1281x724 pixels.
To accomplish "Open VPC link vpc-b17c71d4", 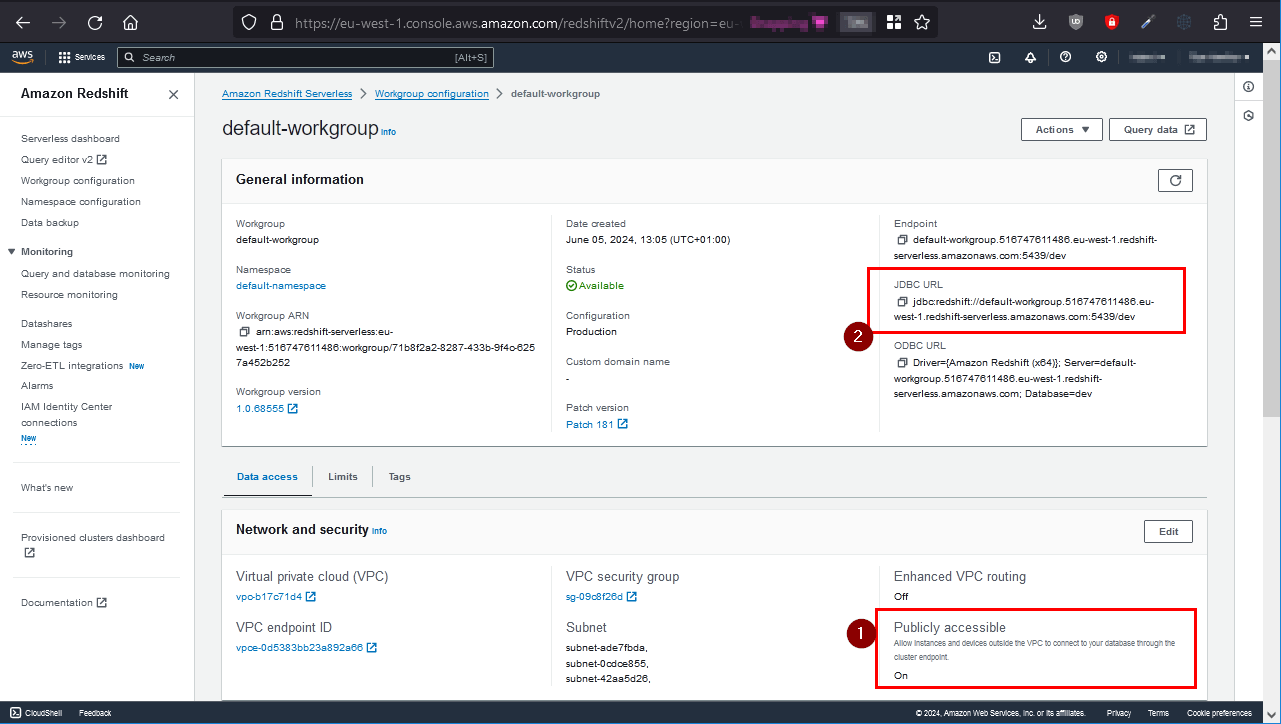I will [276, 597].
